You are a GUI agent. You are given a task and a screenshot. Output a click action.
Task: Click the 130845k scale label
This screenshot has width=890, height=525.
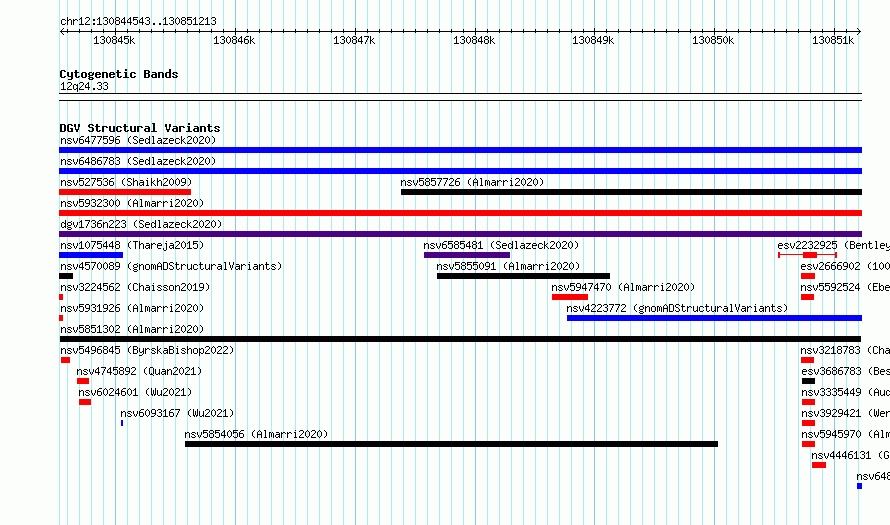pyautogui.click(x=114, y=40)
